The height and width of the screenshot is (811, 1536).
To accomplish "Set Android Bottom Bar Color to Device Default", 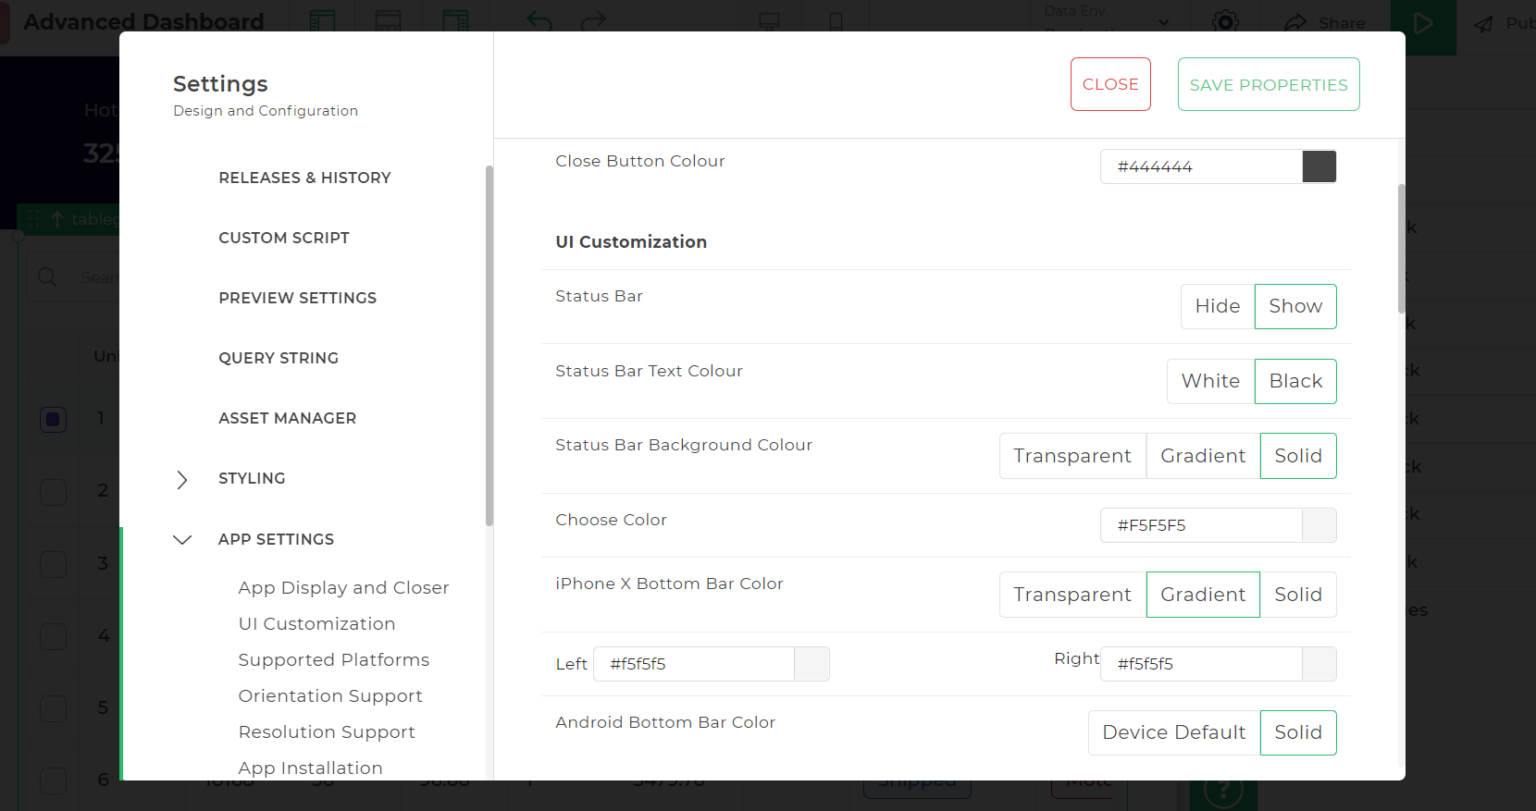I will (x=1173, y=732).
